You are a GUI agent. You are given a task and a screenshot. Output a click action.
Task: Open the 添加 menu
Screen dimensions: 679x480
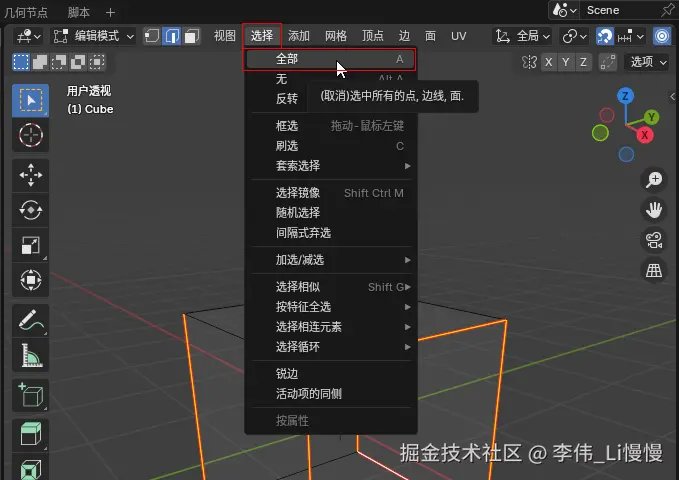pos(299,36)
